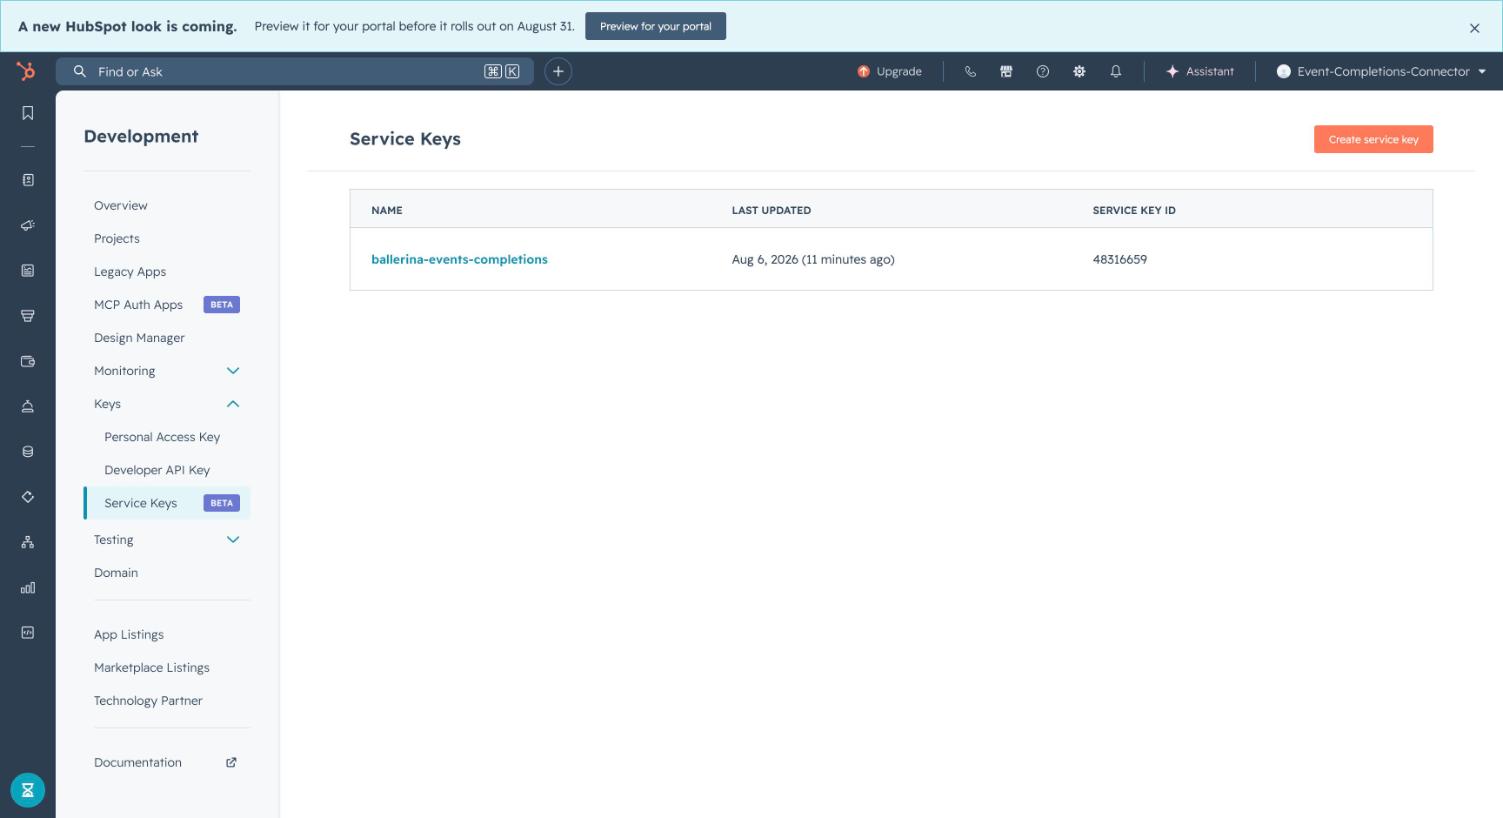
Task: Open the settings gear icon
Action: pos(1079,72)
